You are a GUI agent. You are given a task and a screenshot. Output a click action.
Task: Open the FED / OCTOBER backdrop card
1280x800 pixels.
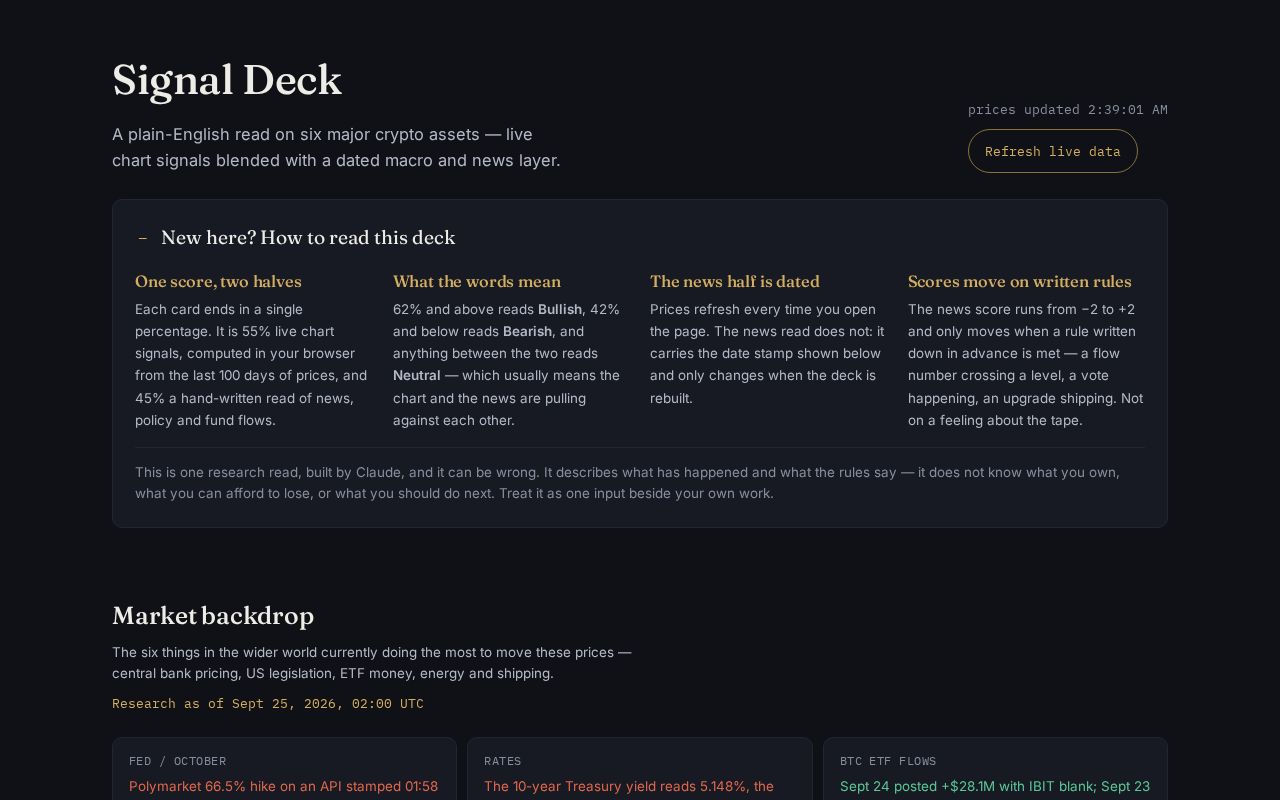(284, 769)
